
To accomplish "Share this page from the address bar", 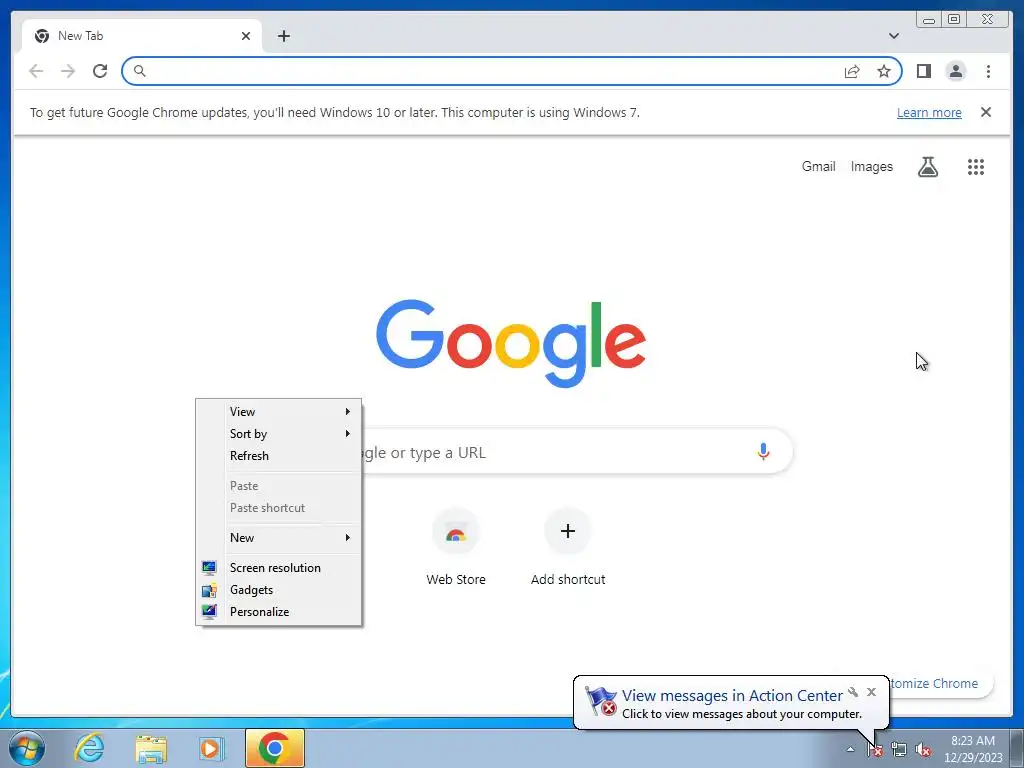I will click(852, 71).
